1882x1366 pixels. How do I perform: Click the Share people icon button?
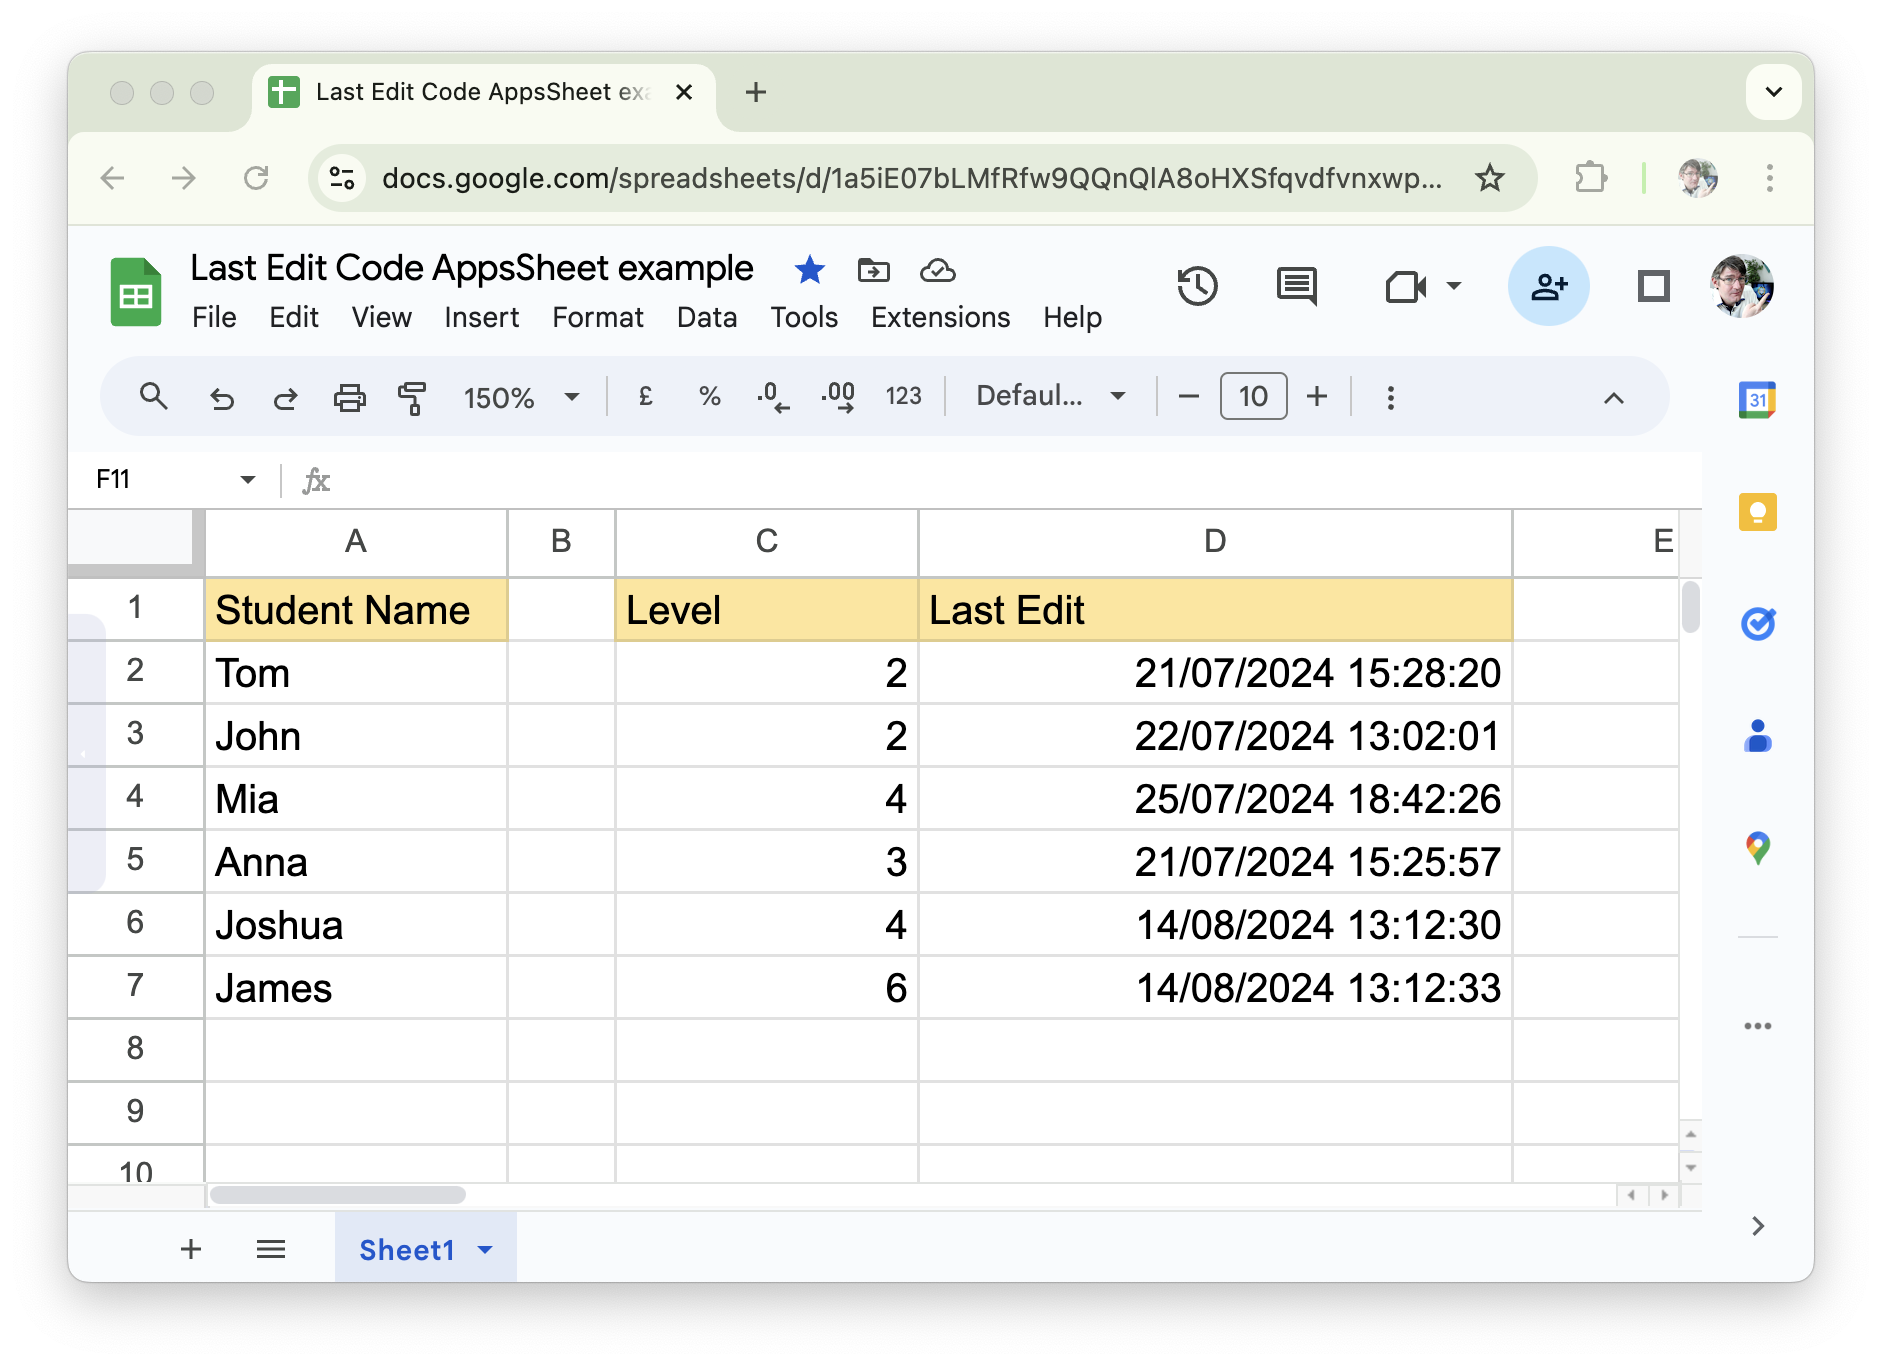1547,287
